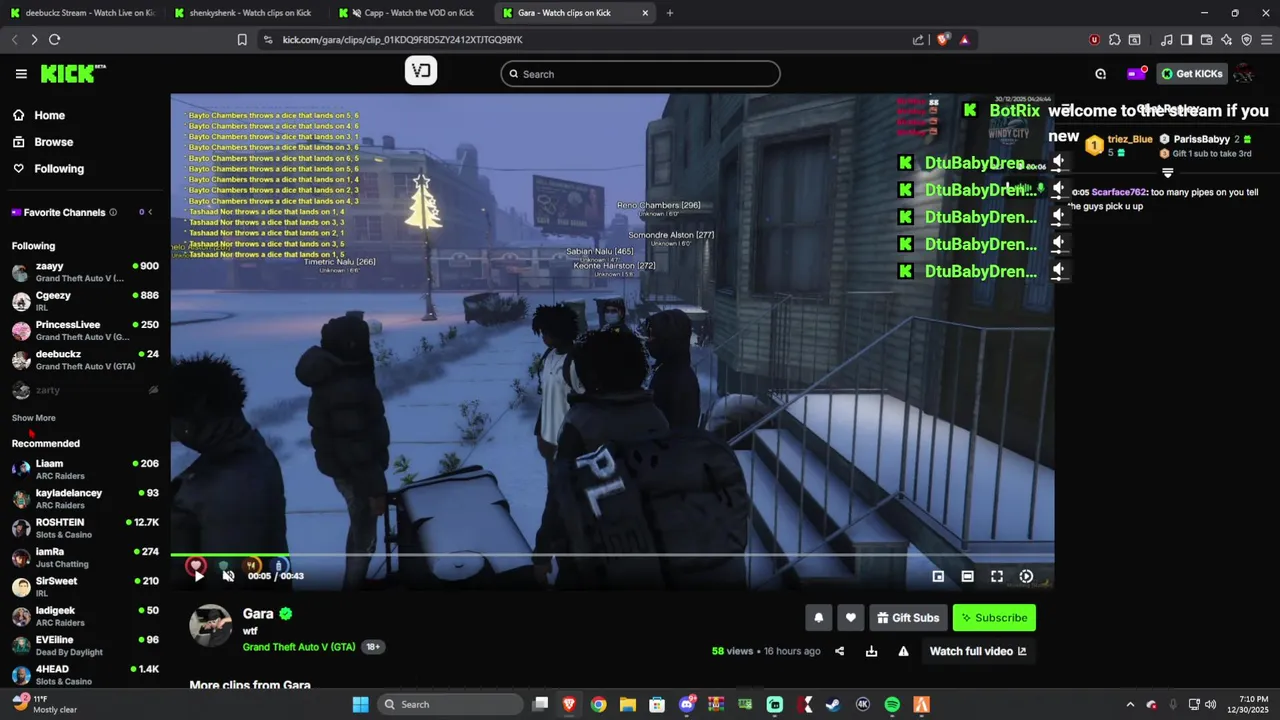Focus the Kick search field

(640, 74)
